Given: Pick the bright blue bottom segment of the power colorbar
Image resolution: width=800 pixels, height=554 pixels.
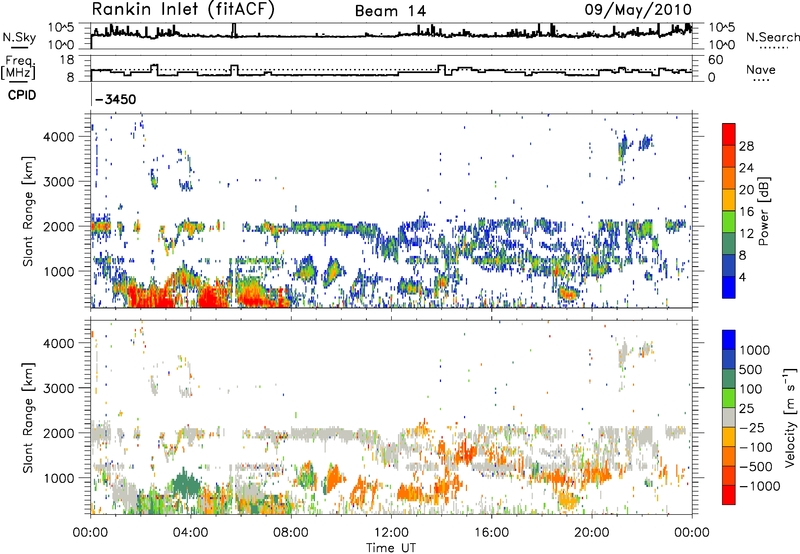Looking at the screenshot, I should coord(729,287).
